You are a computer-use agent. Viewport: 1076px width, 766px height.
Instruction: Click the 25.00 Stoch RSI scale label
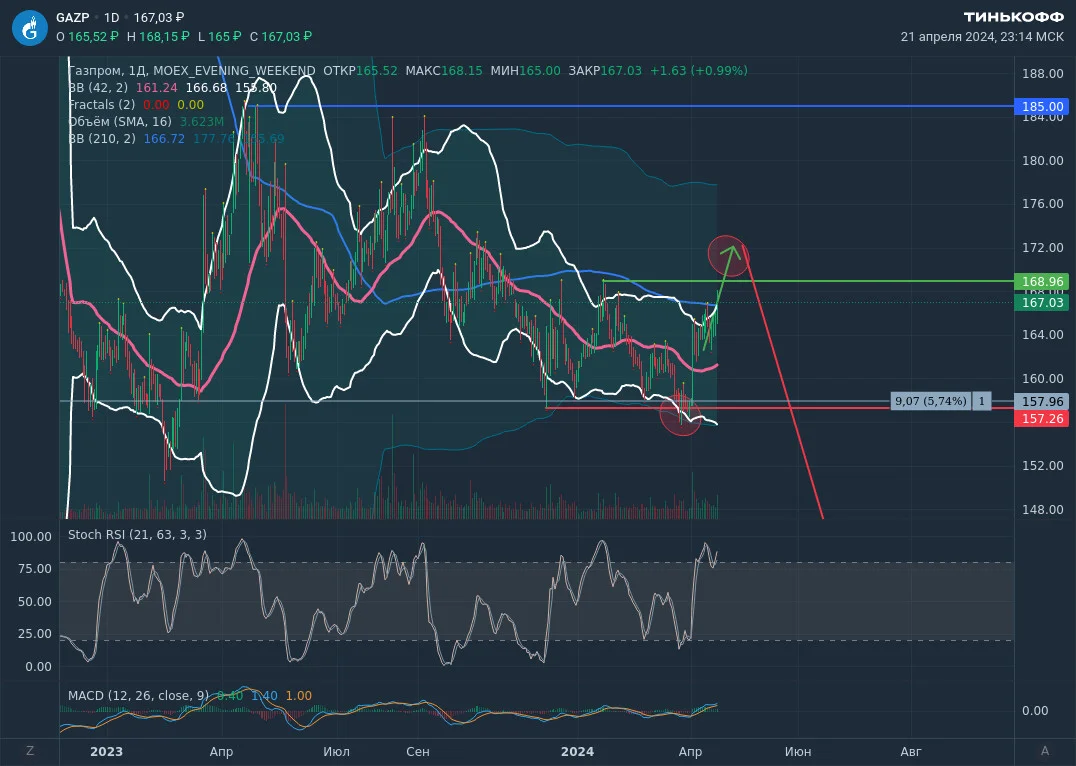click(34, 634)
